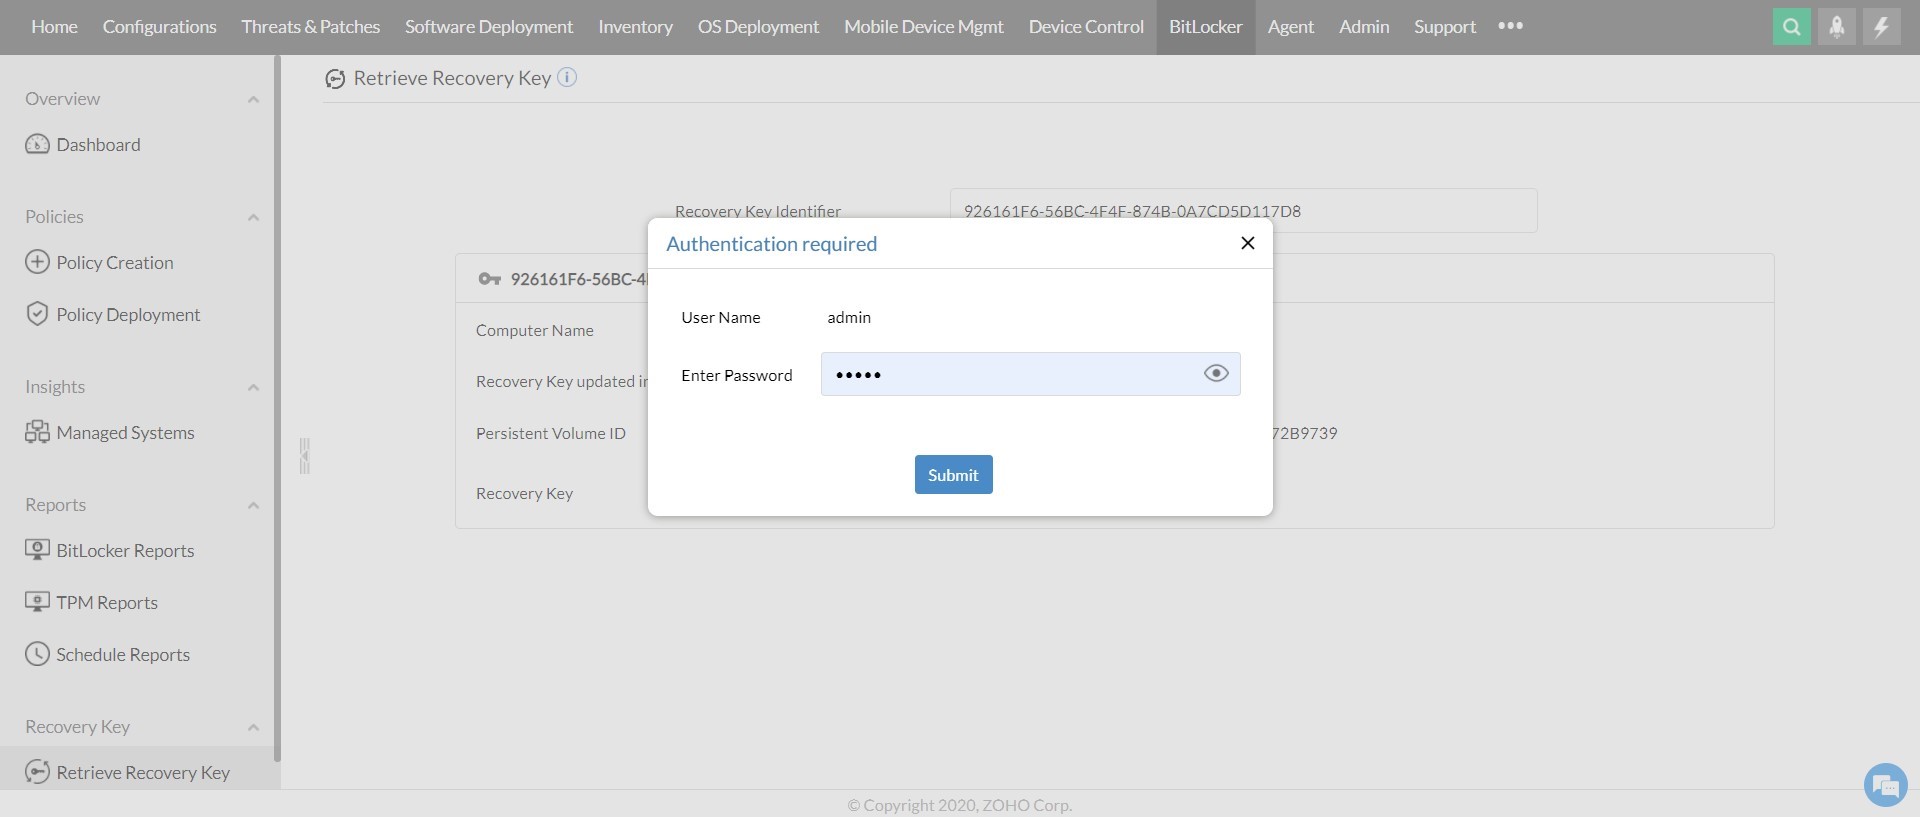The width and height of the screenshot is (1920, 817).
Task: Collapse the Insights section
Action: [x=253, y=387]
